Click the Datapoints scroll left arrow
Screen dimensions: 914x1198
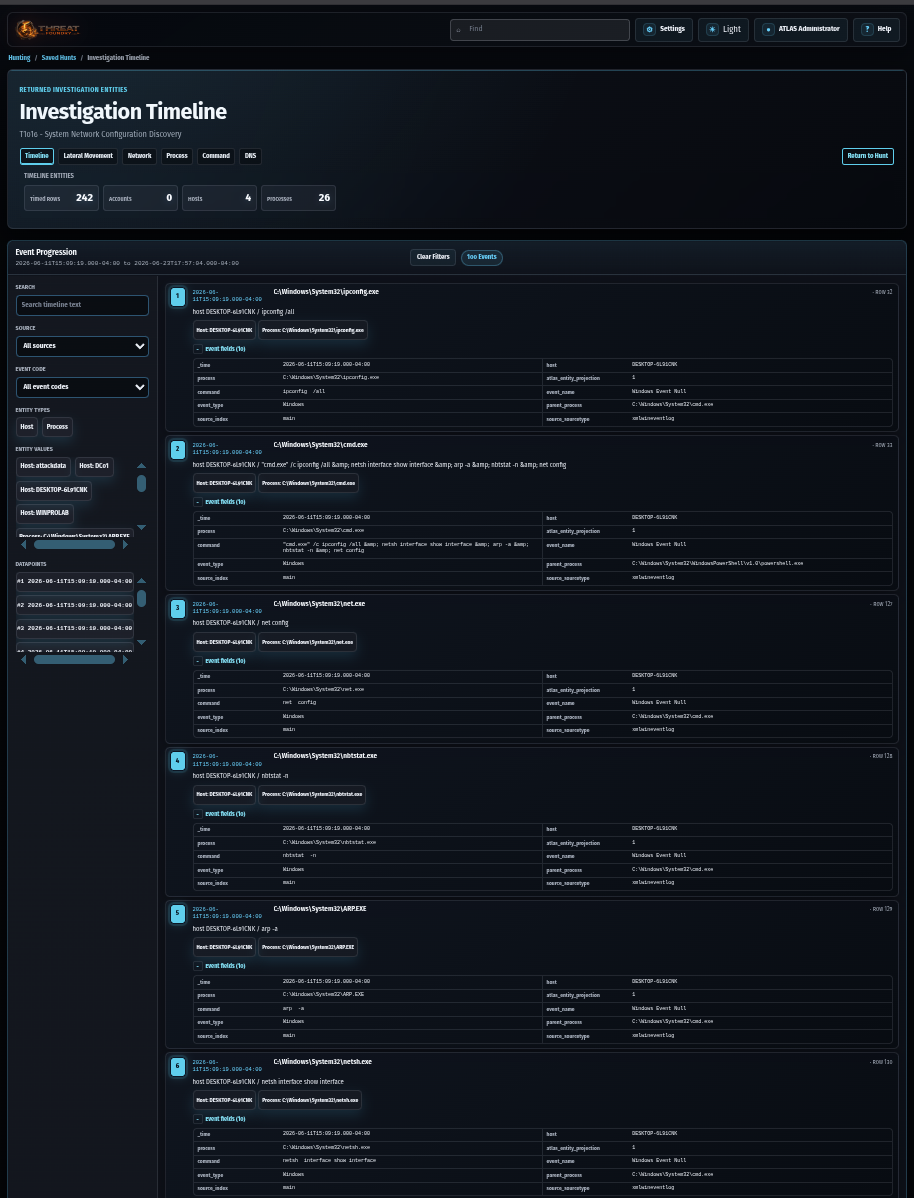click(23, 659)
